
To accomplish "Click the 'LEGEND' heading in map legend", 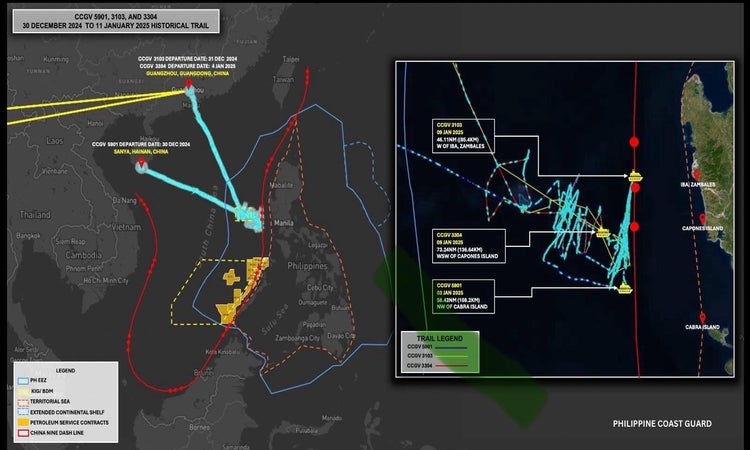I will coord(65,371).
